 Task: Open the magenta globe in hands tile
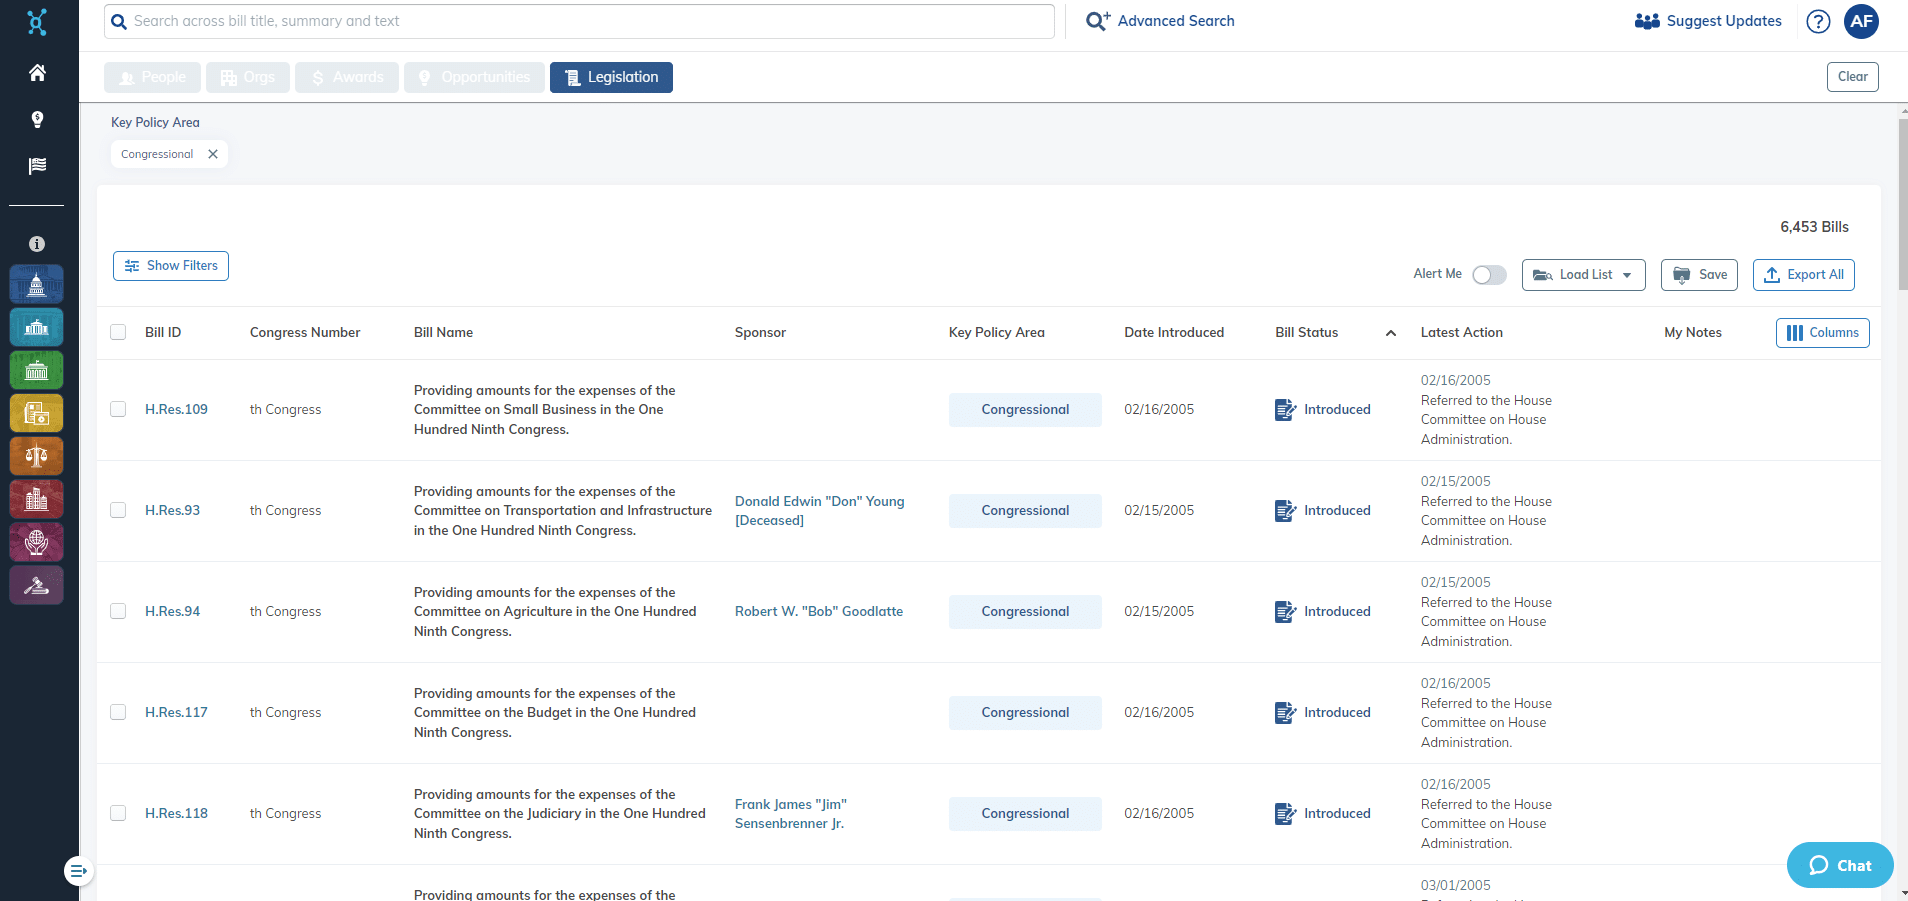(37, 543)
